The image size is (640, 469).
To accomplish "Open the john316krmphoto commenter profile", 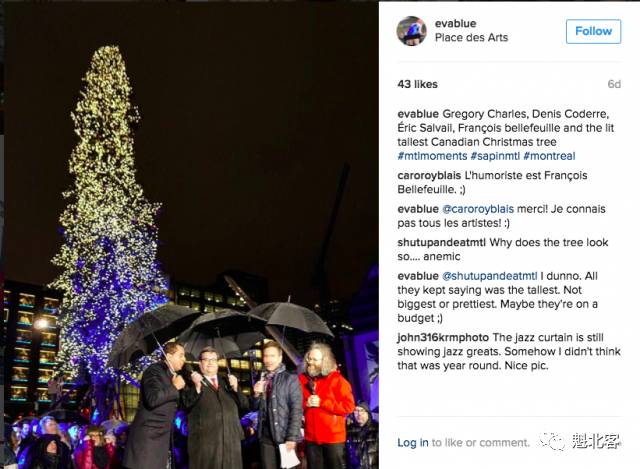I will coord(443,338).
